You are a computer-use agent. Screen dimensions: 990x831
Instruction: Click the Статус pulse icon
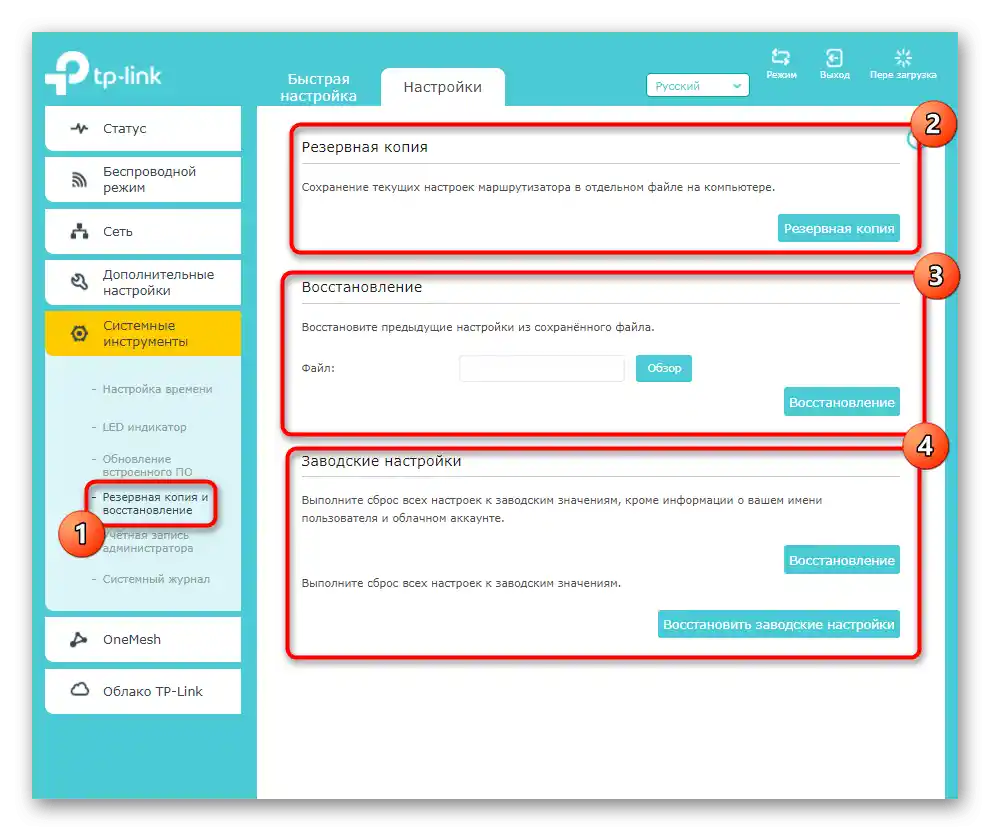pos(80,128)
